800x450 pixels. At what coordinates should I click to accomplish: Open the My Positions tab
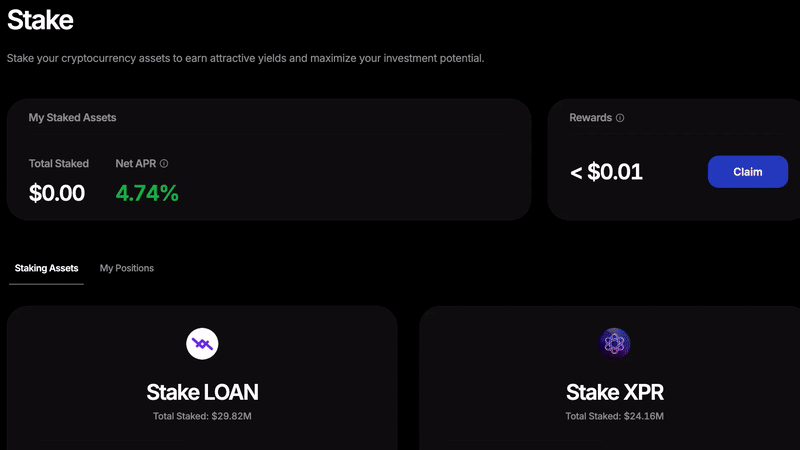pyautogui.click(x=127, y=268)
